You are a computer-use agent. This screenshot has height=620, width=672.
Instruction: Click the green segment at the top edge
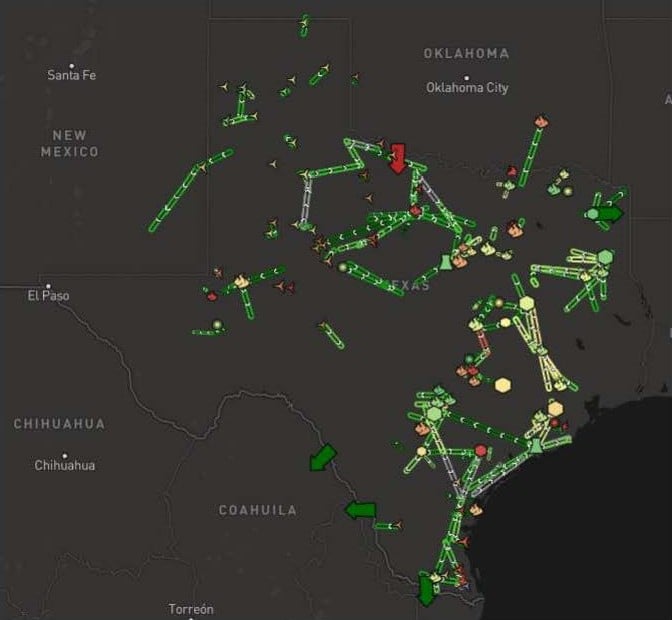pos(304,26)
